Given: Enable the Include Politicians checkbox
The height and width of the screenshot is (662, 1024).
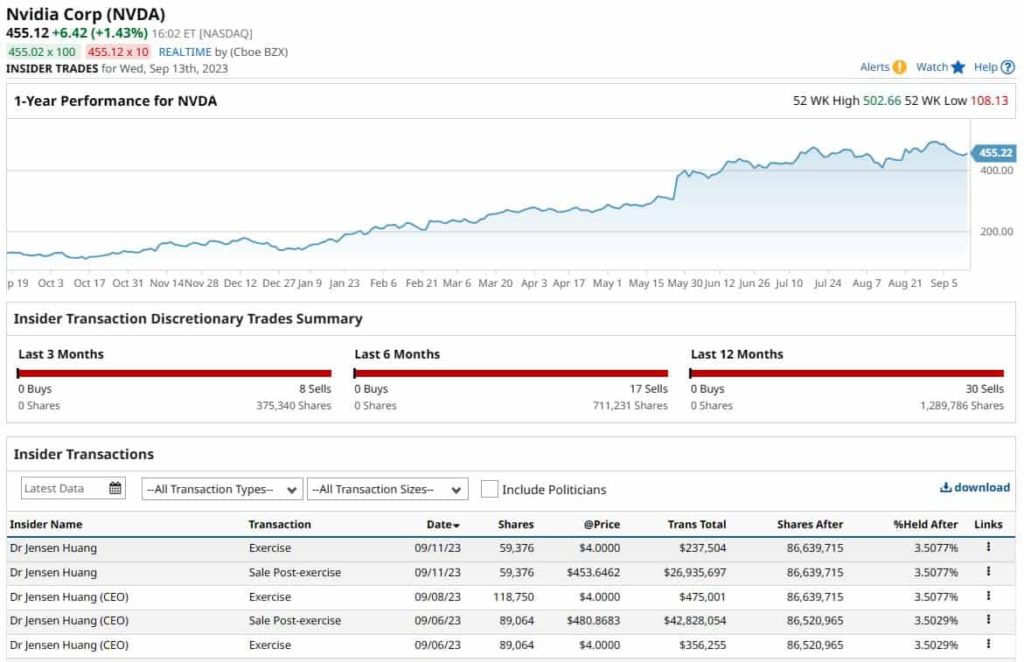Looking at the screenshot, I should [x=489, y=489].
